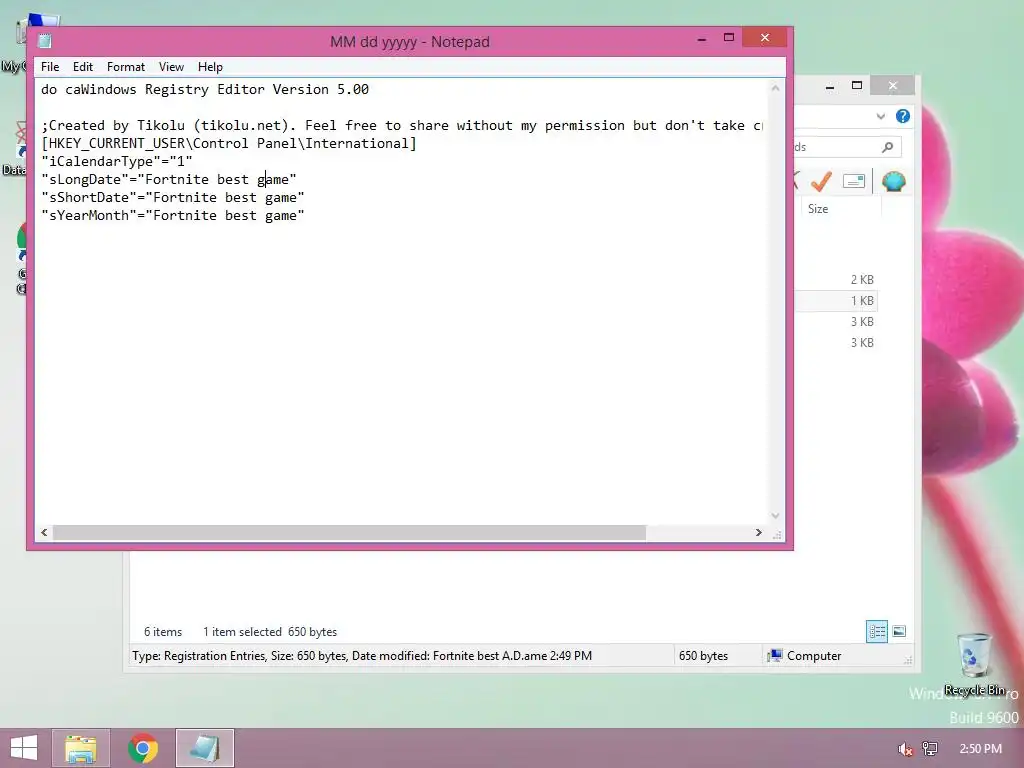Viewport: 1024px width, 768px height.
Task: Place cursor in the sLongDate line
Action: (x=168, y=180)
